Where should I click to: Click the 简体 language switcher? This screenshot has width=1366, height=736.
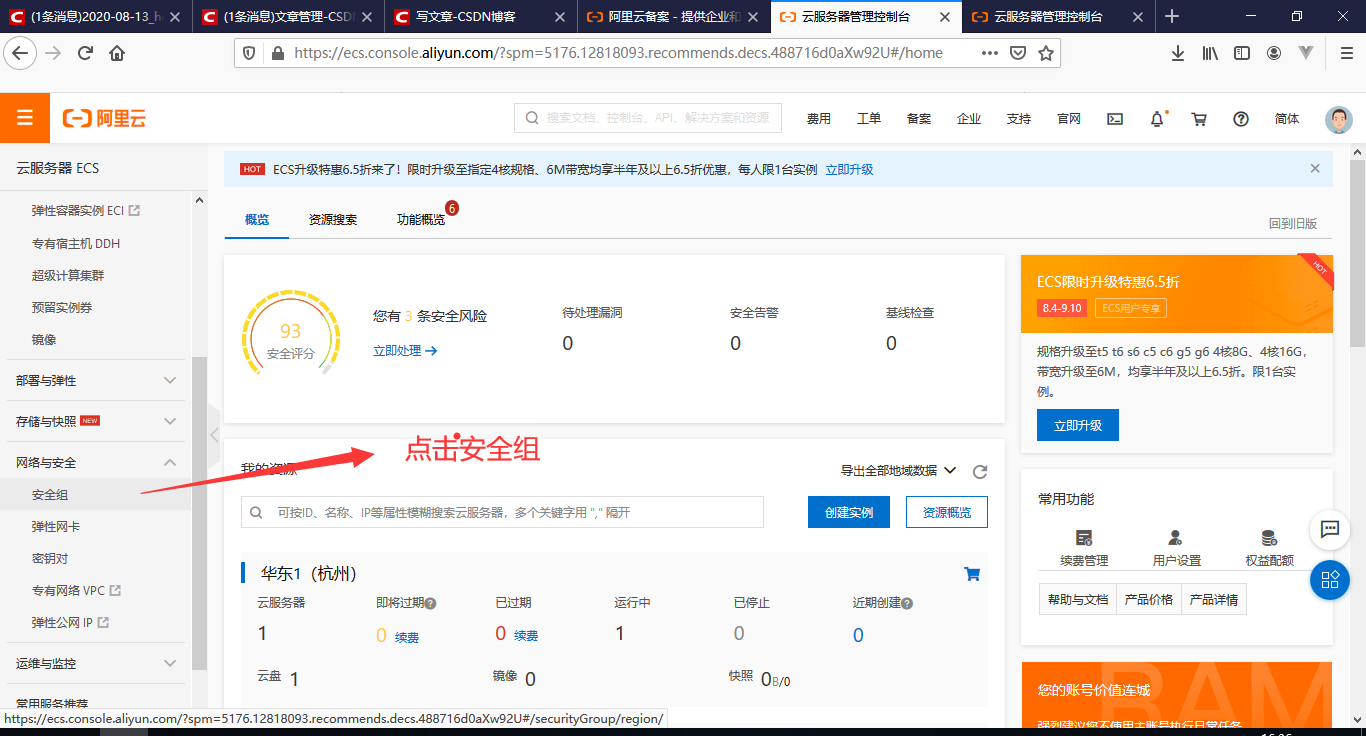pyautogui.click(x=1287, y=119)
